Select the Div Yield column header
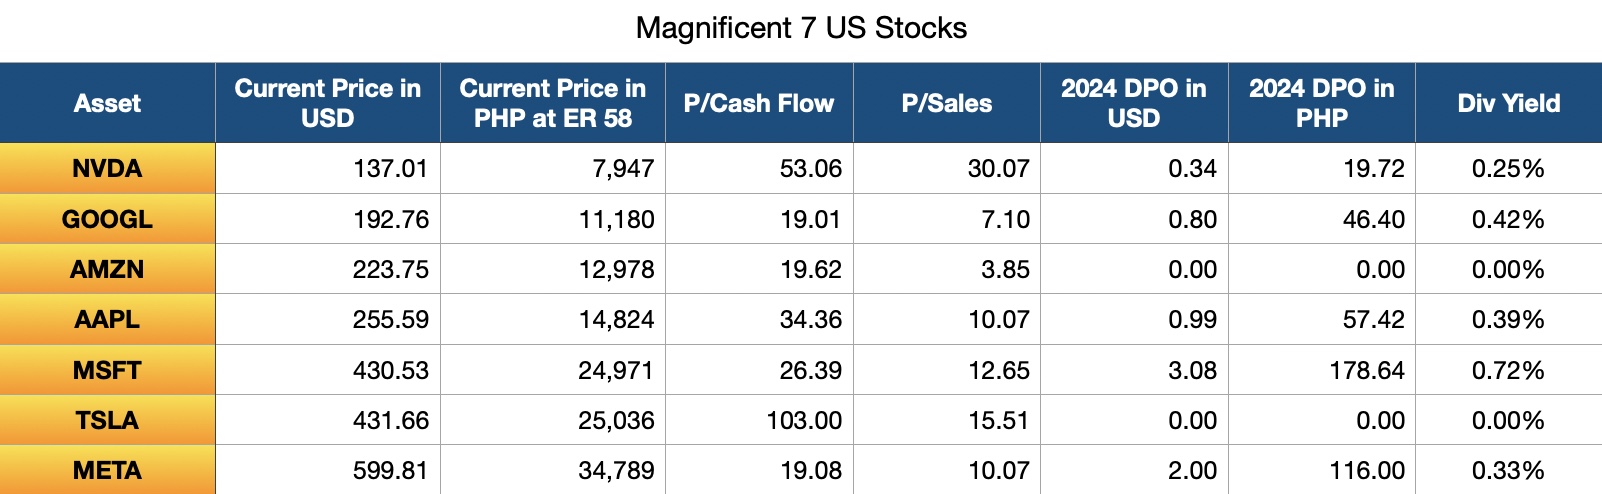Viewport: 1602px width, 494px height. pyautogui.click(x=1508, y=103)
